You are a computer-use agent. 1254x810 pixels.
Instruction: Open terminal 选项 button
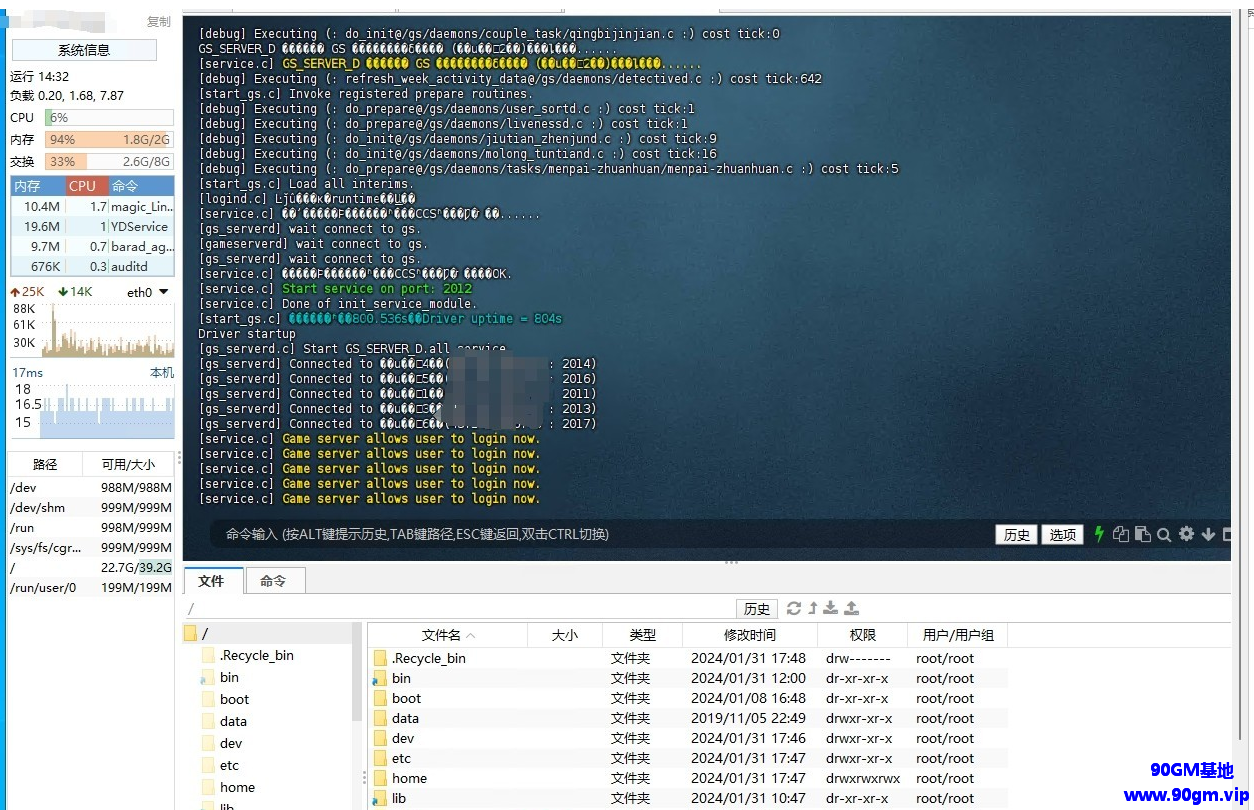click(1062, 535)
